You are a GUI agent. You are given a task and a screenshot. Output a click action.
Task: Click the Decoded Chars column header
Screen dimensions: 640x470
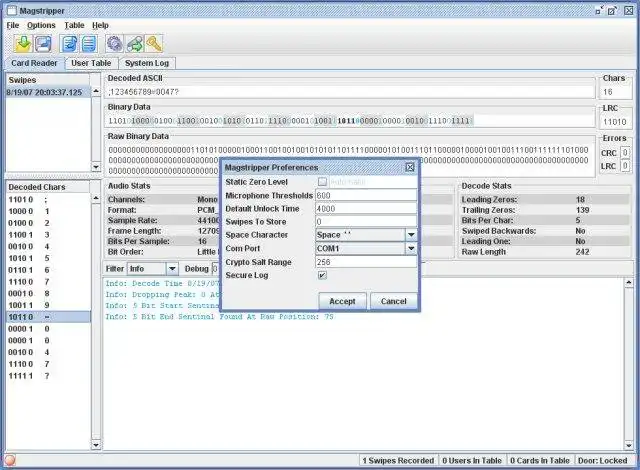point(47,187)
